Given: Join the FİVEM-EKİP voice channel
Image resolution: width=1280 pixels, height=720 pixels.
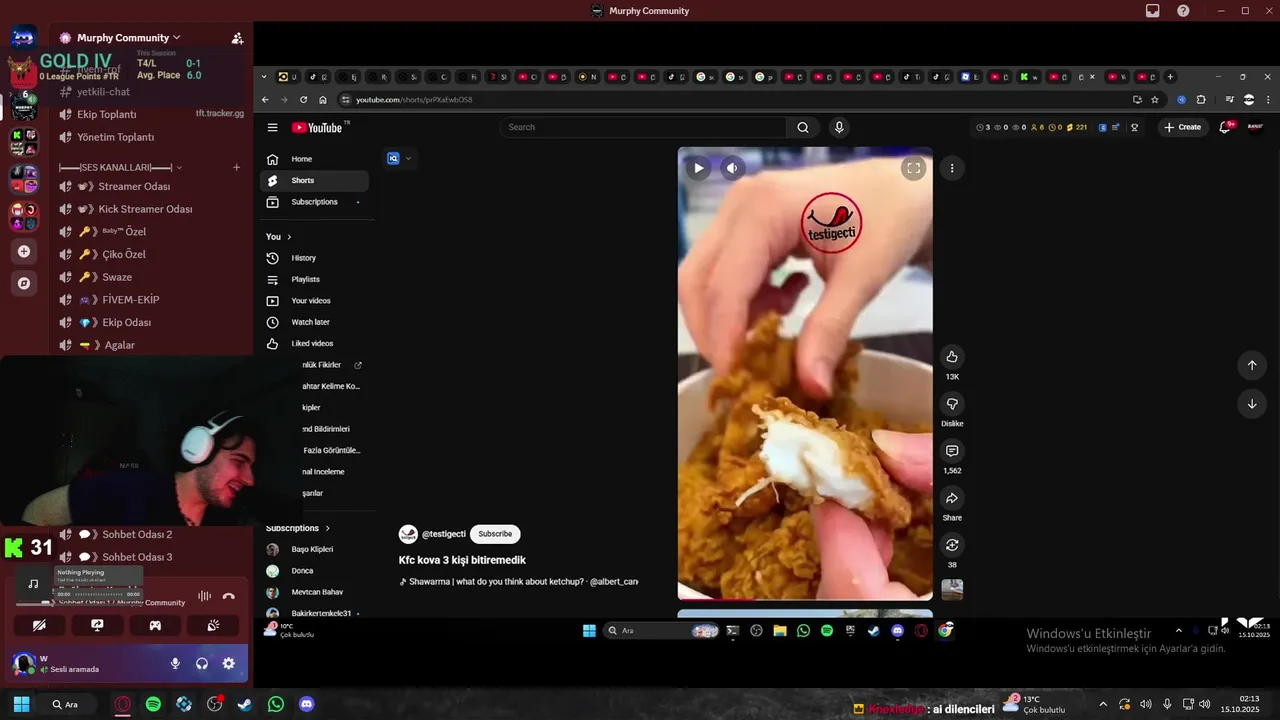Looking at the screenshot, I should [x=131, y=300].
